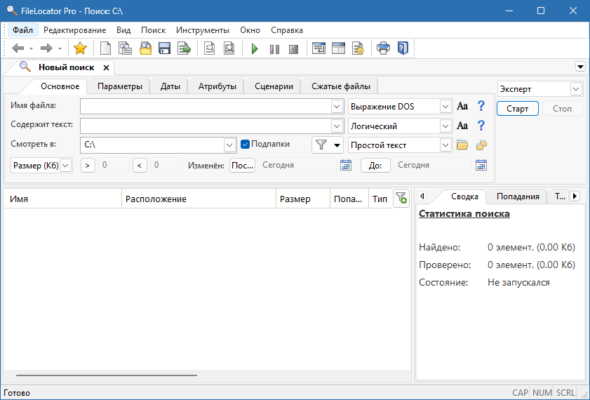Close the Новый поиск tab
The height and width of the screenshot is (400, 590).
click(106, 68)
